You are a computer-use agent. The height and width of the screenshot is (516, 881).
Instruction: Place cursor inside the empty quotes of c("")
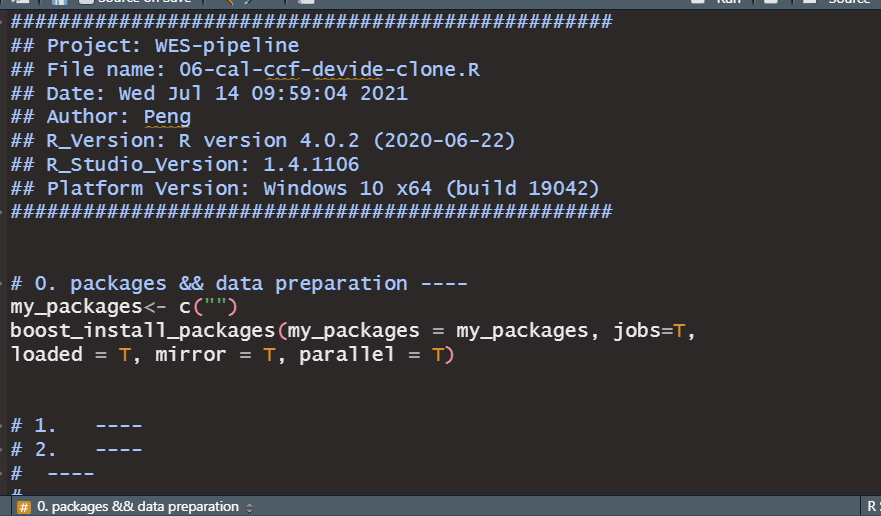coord(215,307)
